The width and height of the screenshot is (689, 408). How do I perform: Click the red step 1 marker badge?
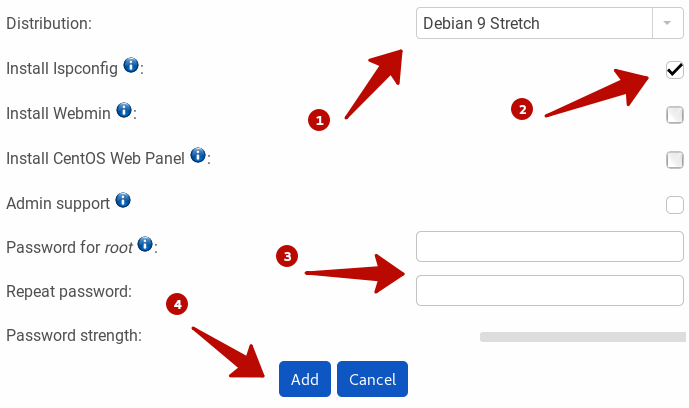click(x=319, y=120)
